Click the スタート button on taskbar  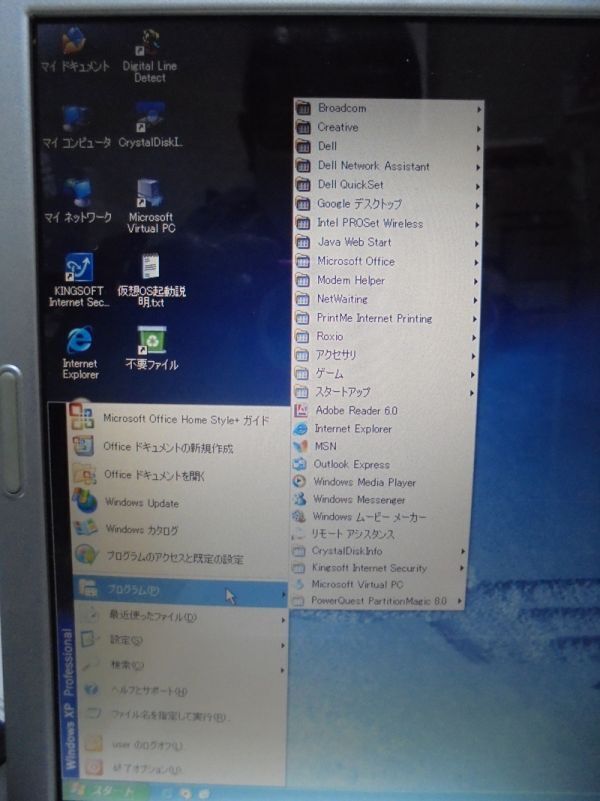[x=105, y=791]
